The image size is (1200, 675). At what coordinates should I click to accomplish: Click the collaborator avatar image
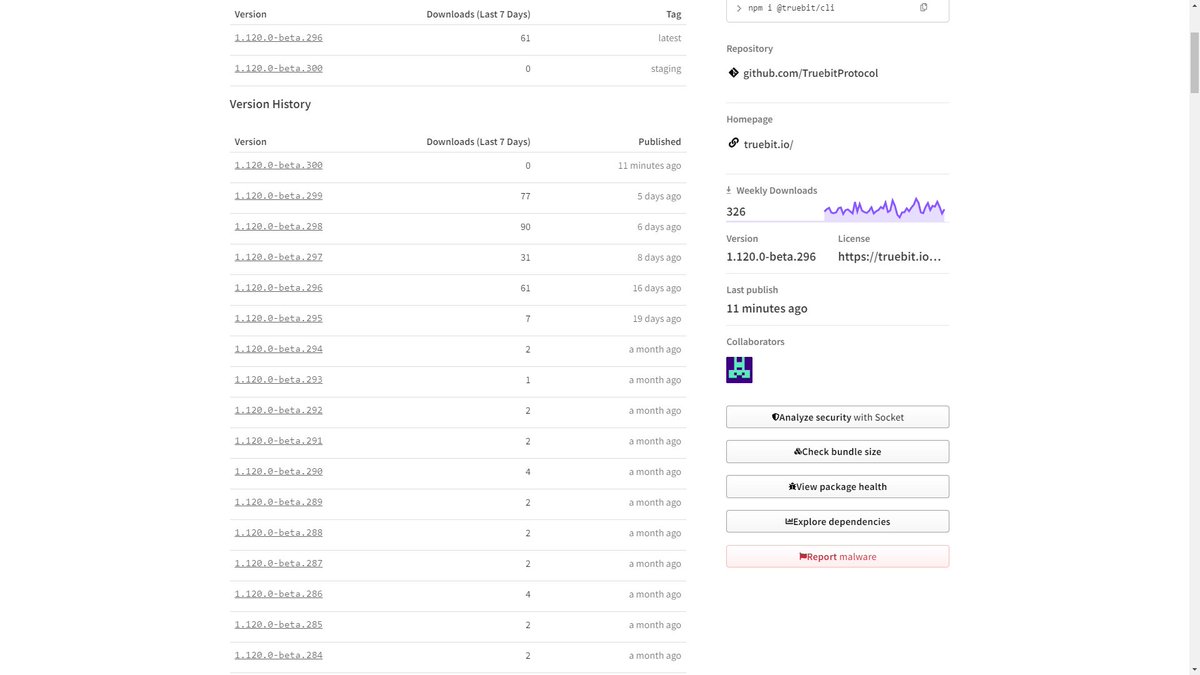[739, 370]
